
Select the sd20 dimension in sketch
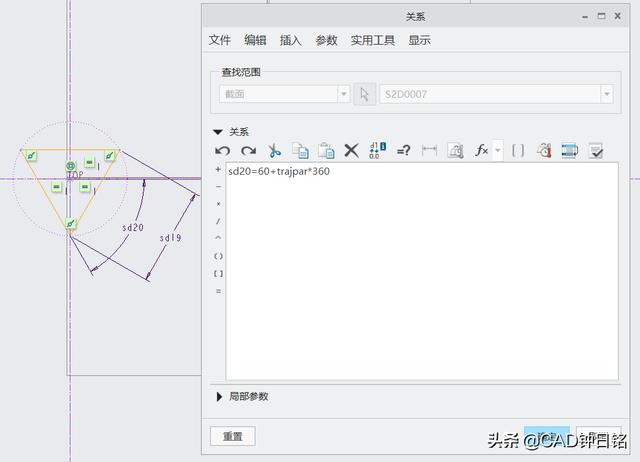(133, 228)
